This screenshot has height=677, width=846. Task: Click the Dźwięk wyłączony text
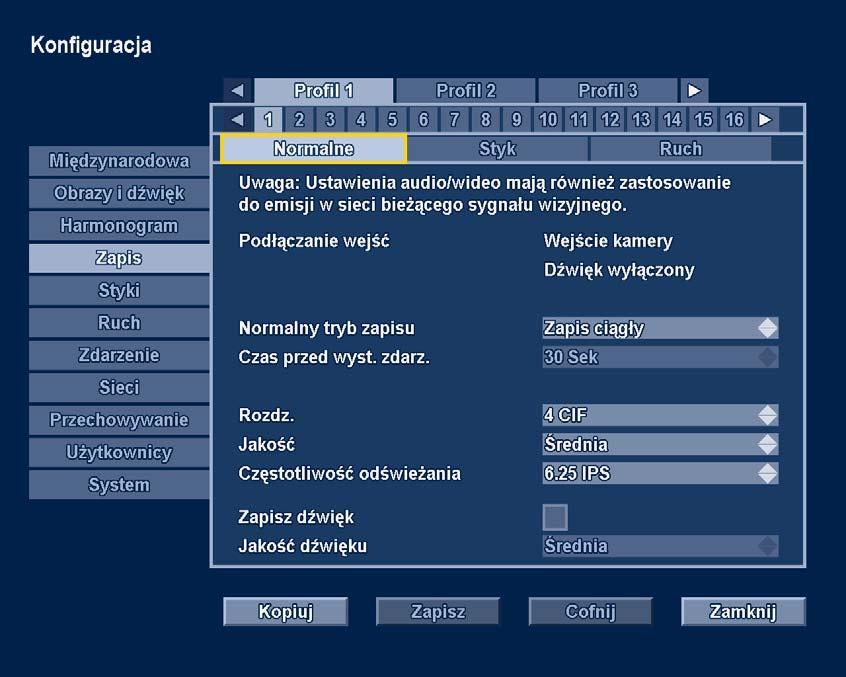[x=619, y=270]
